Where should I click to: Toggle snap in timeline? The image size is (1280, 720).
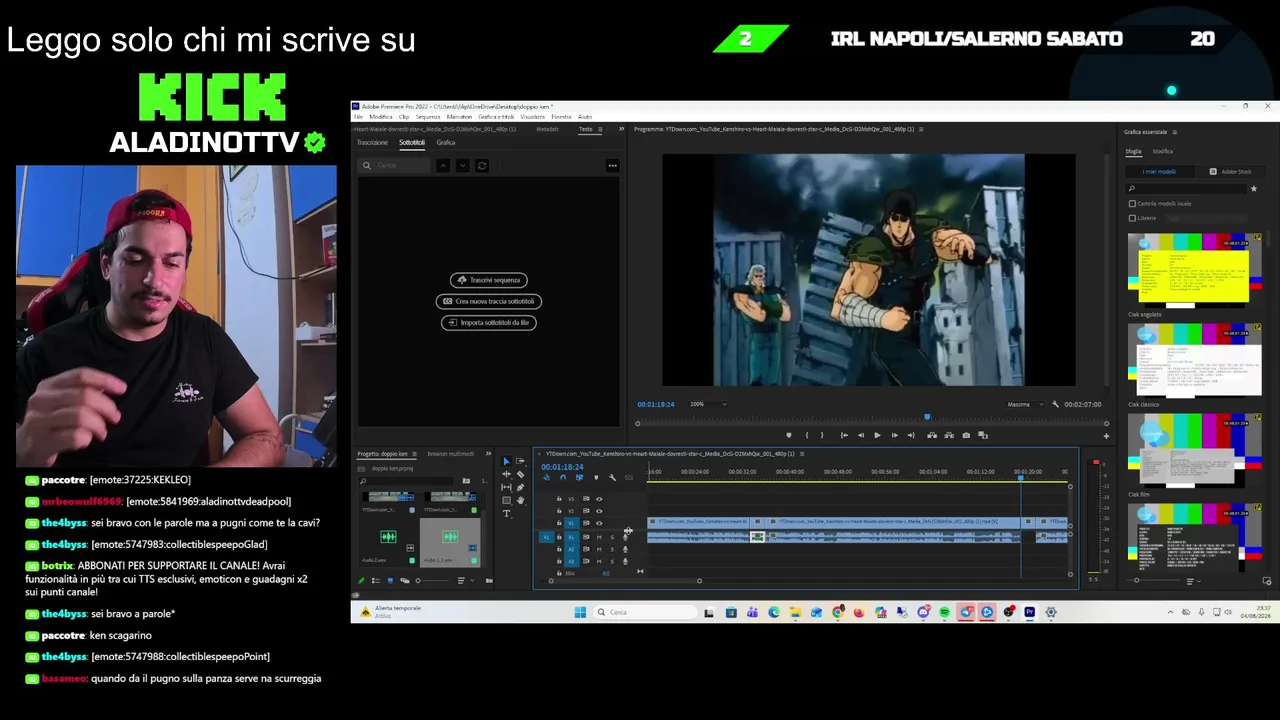(562, 478)
